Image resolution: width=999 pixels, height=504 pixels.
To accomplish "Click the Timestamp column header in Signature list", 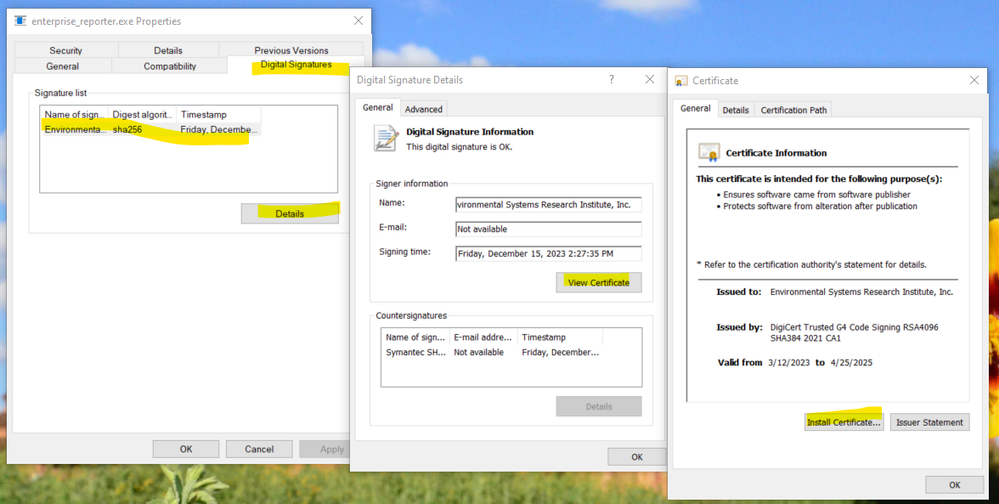I will pos(219,115).
